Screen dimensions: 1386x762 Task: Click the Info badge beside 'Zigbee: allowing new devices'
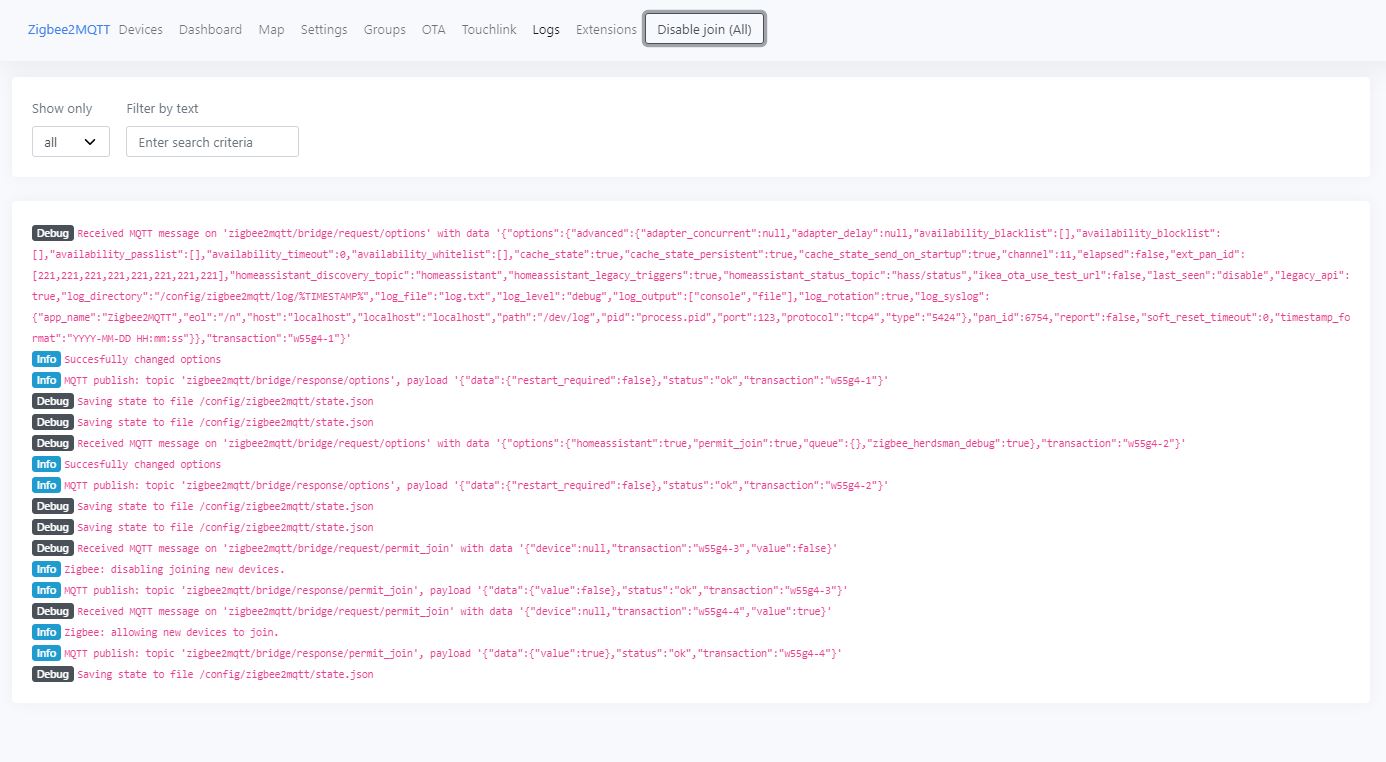pos(46,632)
